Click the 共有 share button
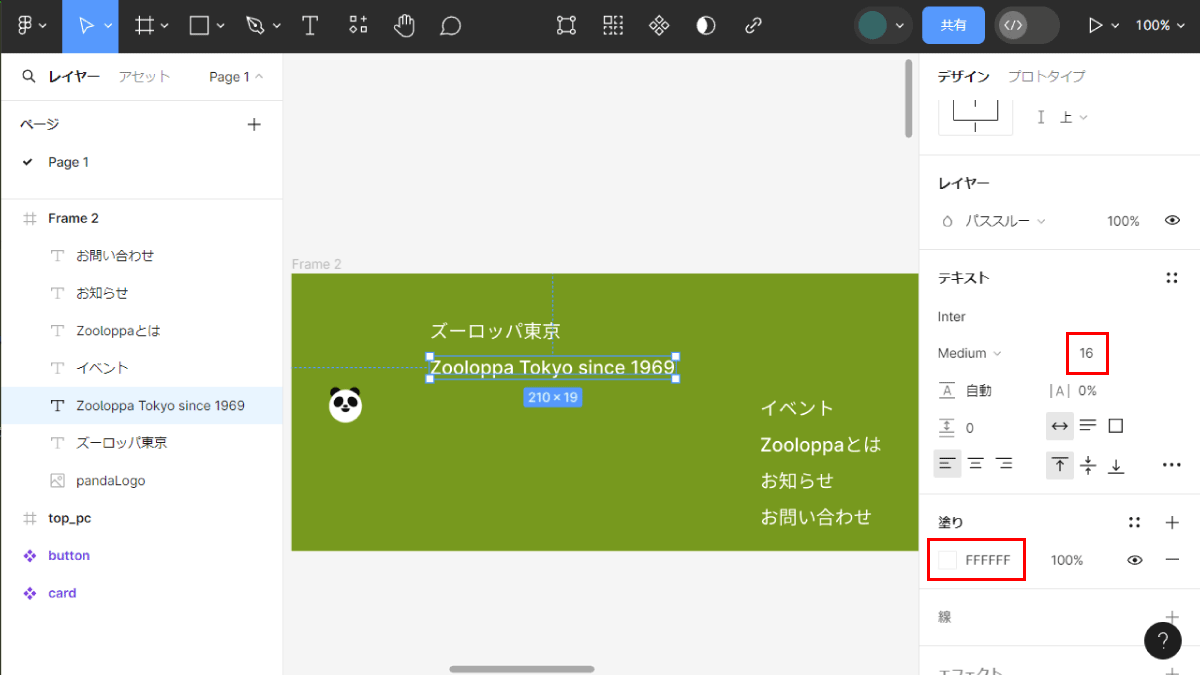 [953, 26]
